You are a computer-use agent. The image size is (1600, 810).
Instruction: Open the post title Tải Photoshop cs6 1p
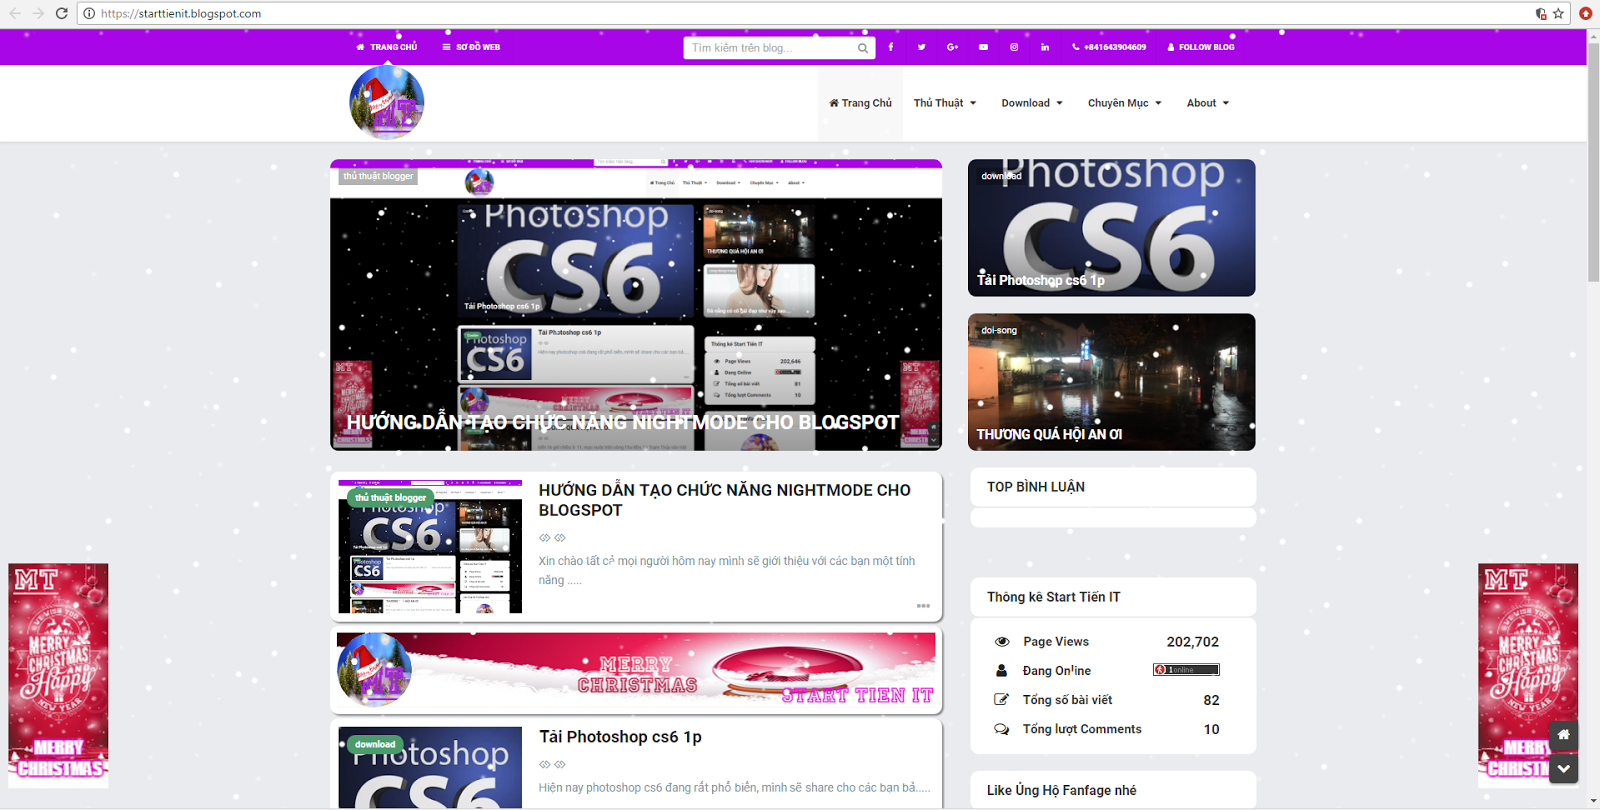pos(620,737)
